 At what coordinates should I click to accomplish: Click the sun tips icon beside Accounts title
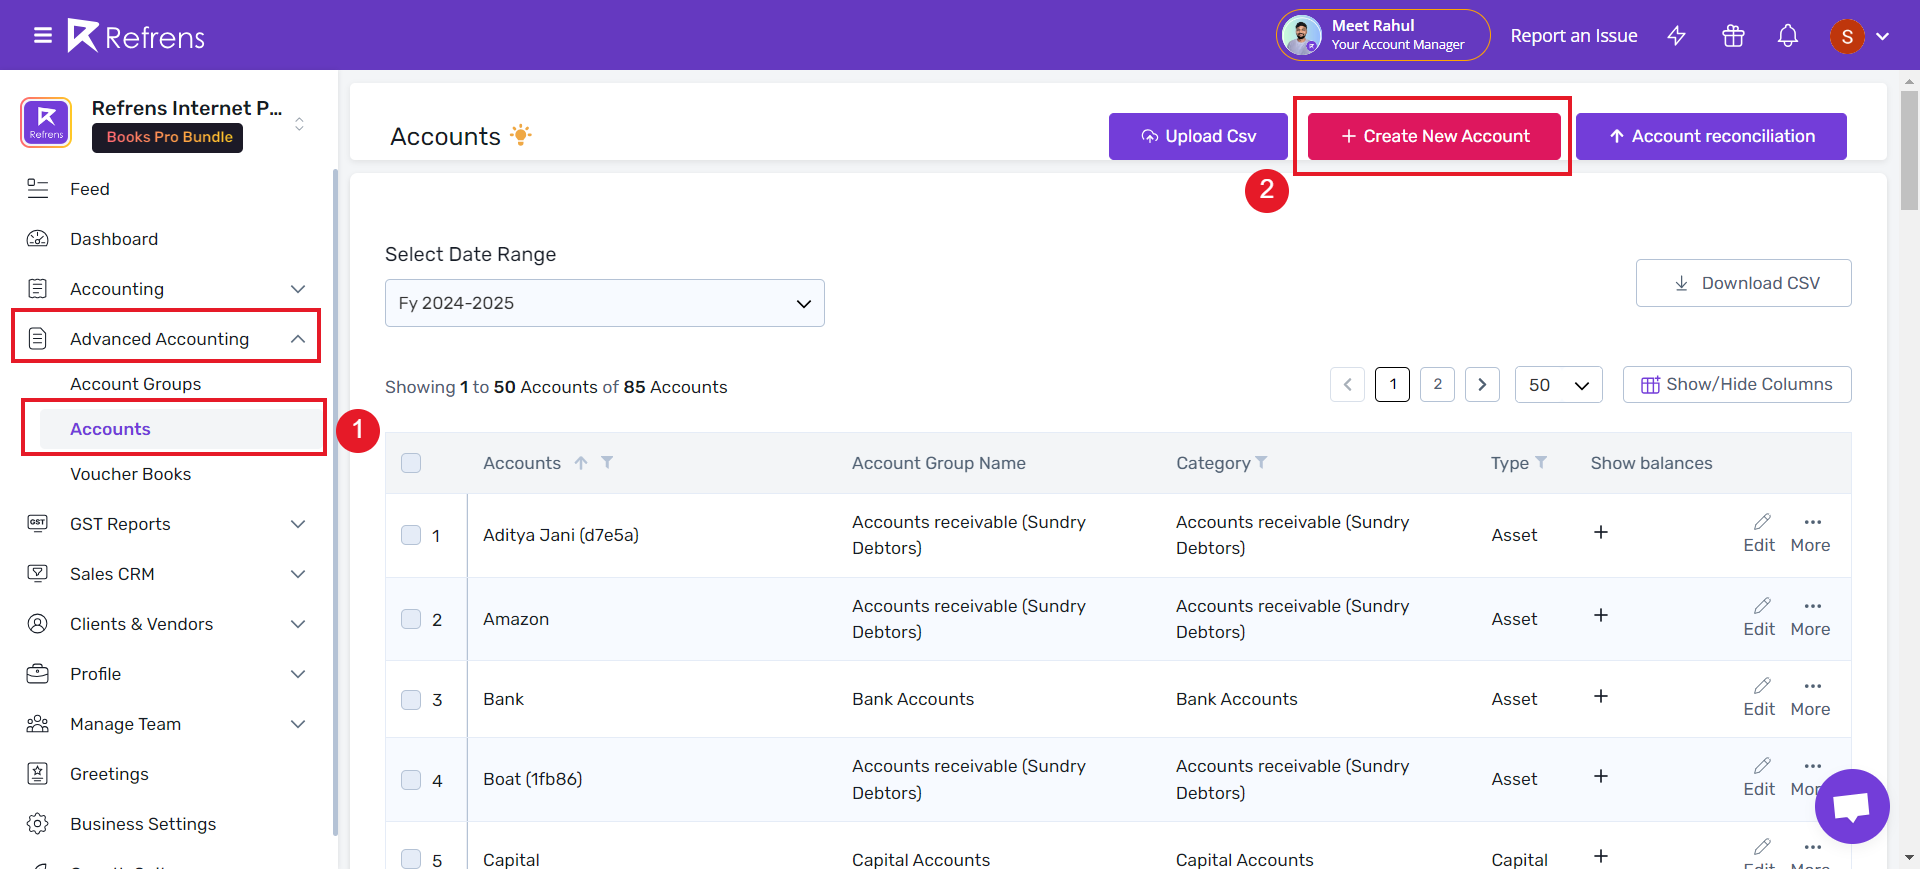coord(520,134)
